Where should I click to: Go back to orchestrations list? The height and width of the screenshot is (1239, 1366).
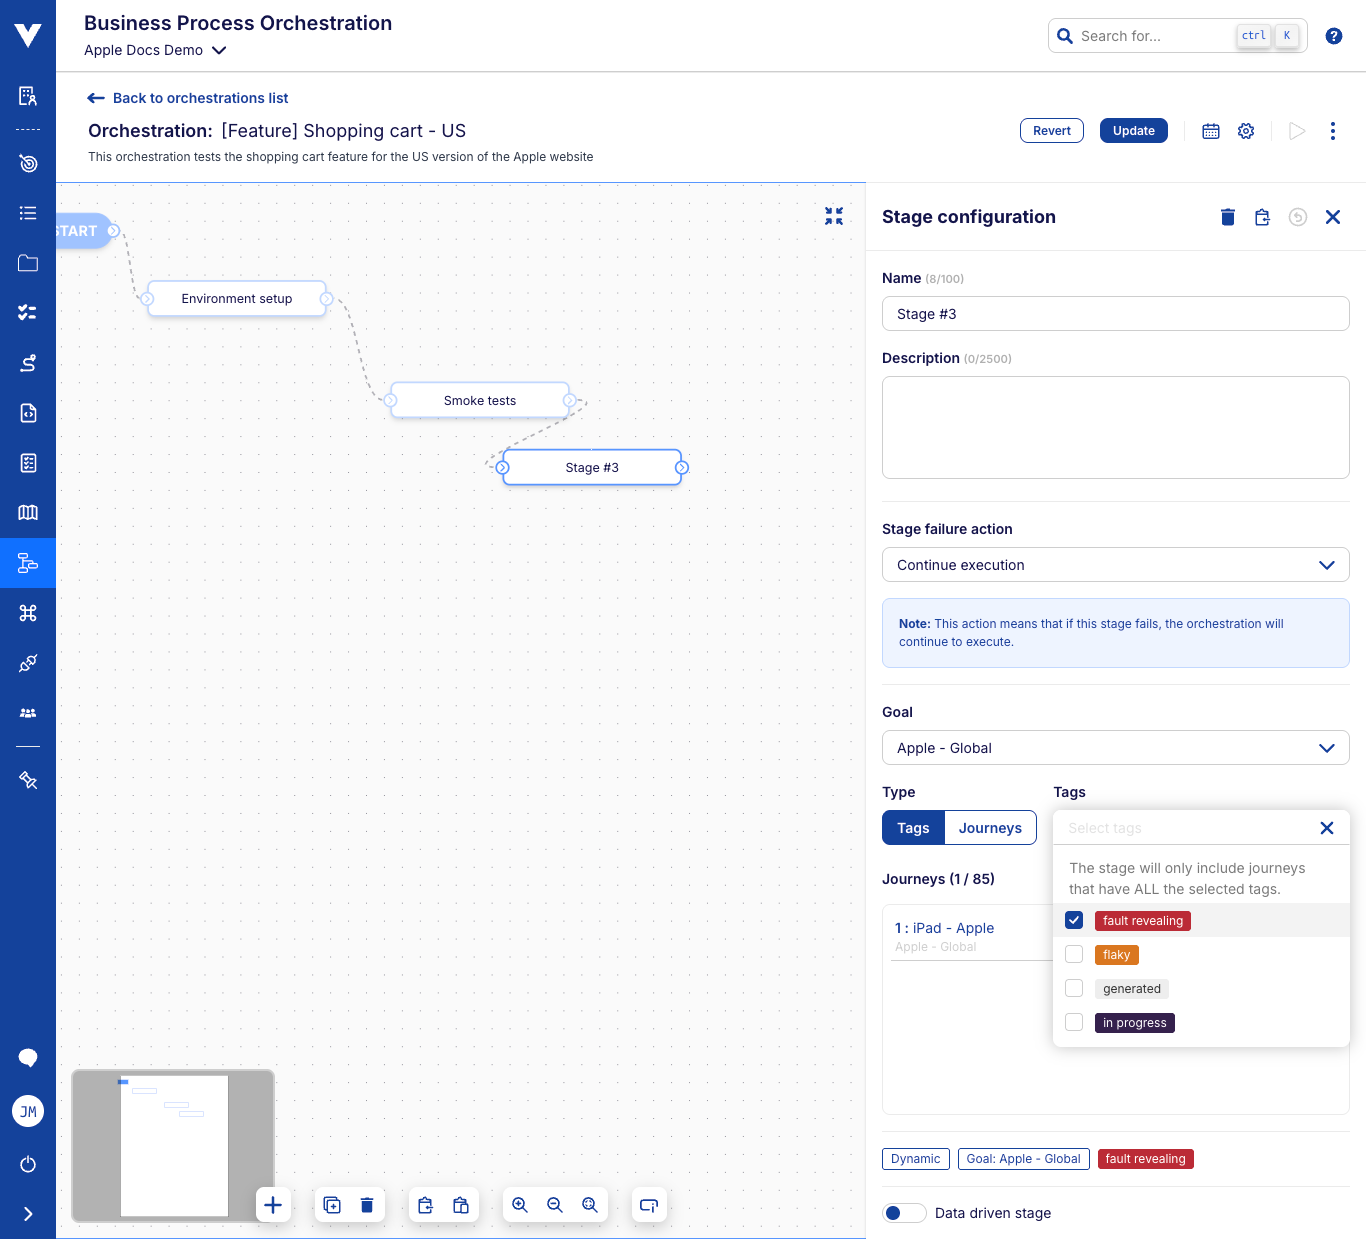click(x=188, y=98)
